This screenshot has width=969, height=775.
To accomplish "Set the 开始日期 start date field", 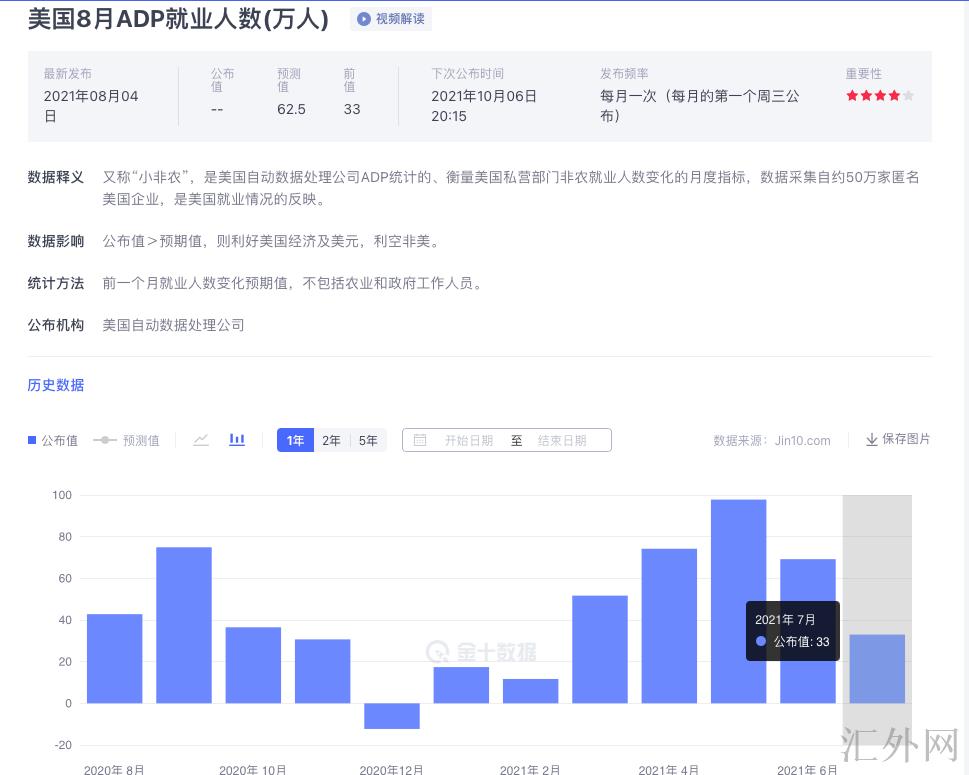I will pyautogui.click(x=468, y=440).
